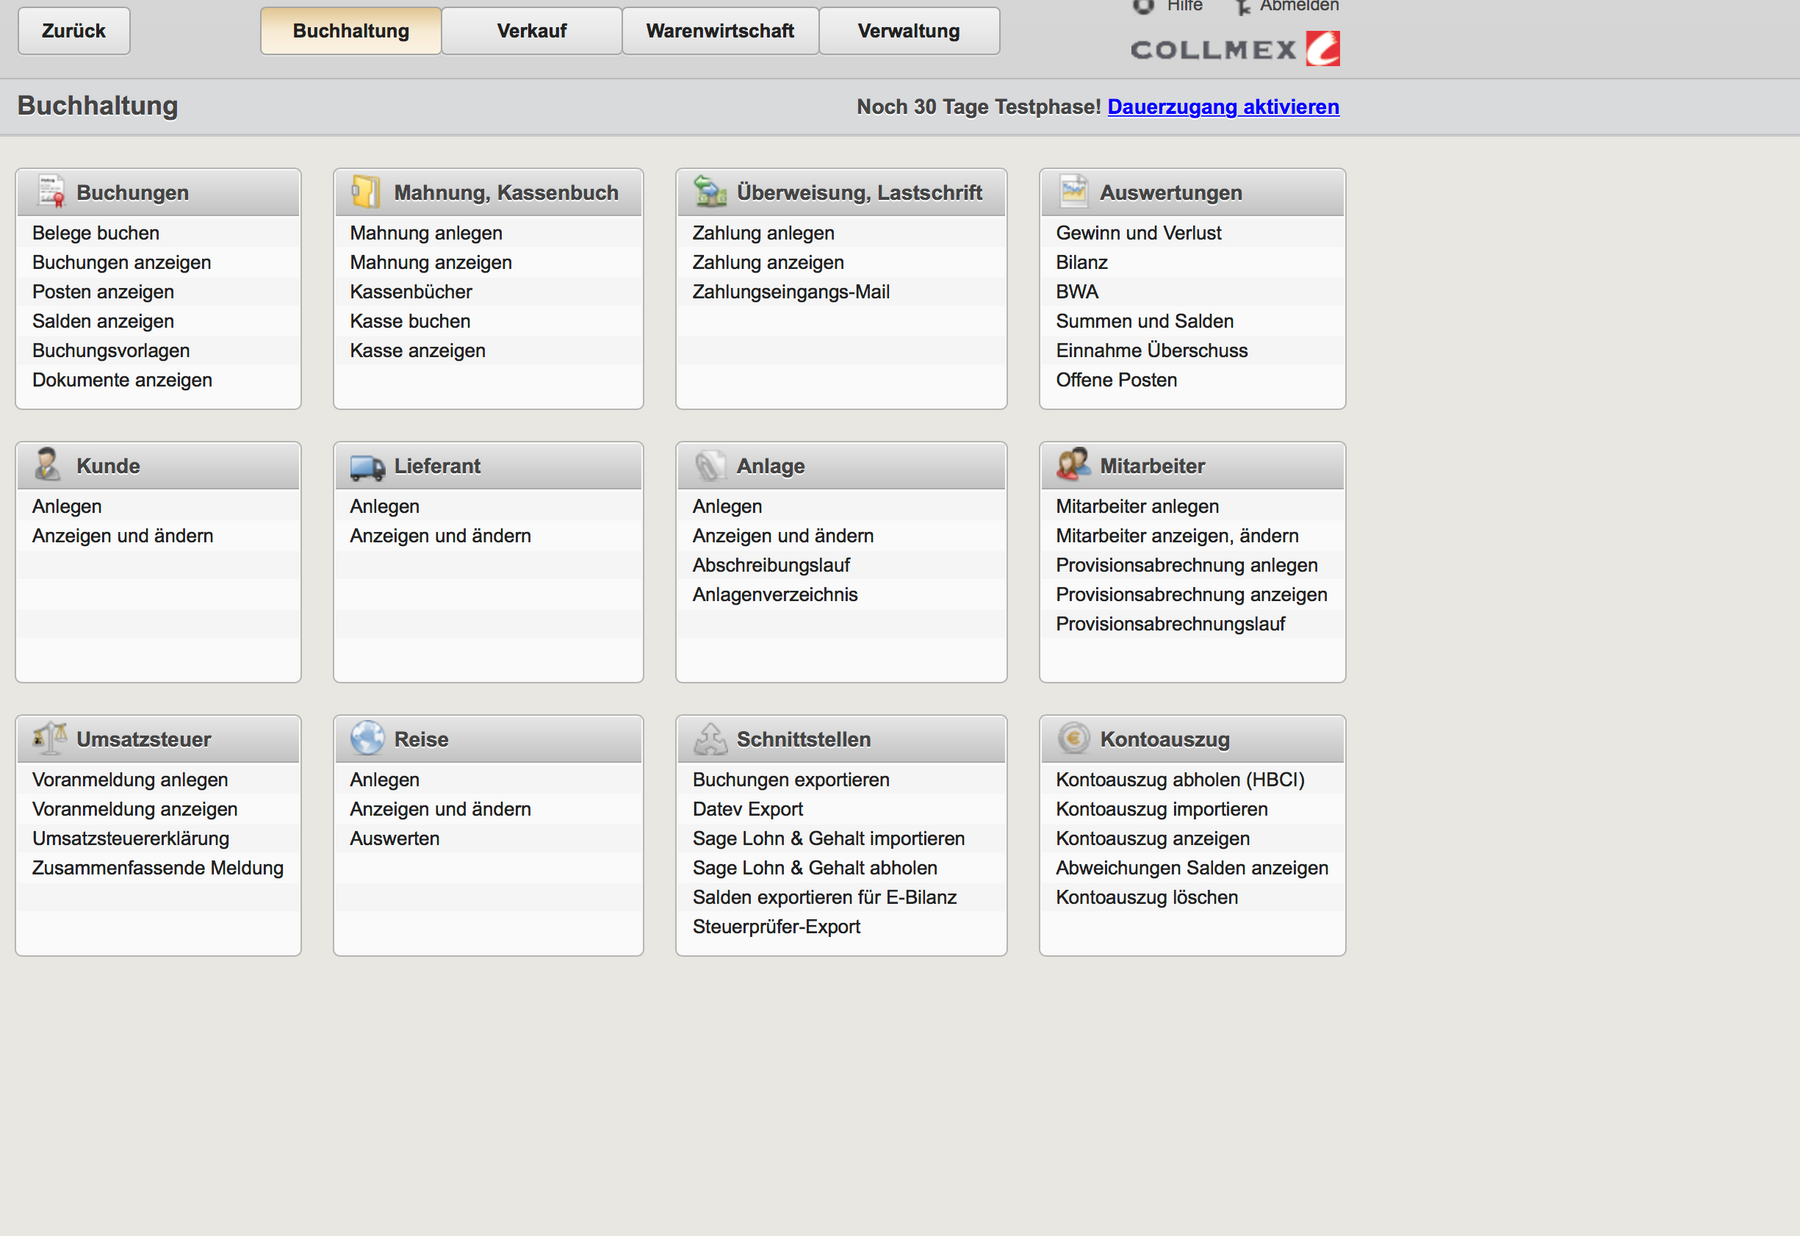This screenshot has height=1236, width=1800.
Task: Click the Schnittstellen section icon
Action: (710, 738)
